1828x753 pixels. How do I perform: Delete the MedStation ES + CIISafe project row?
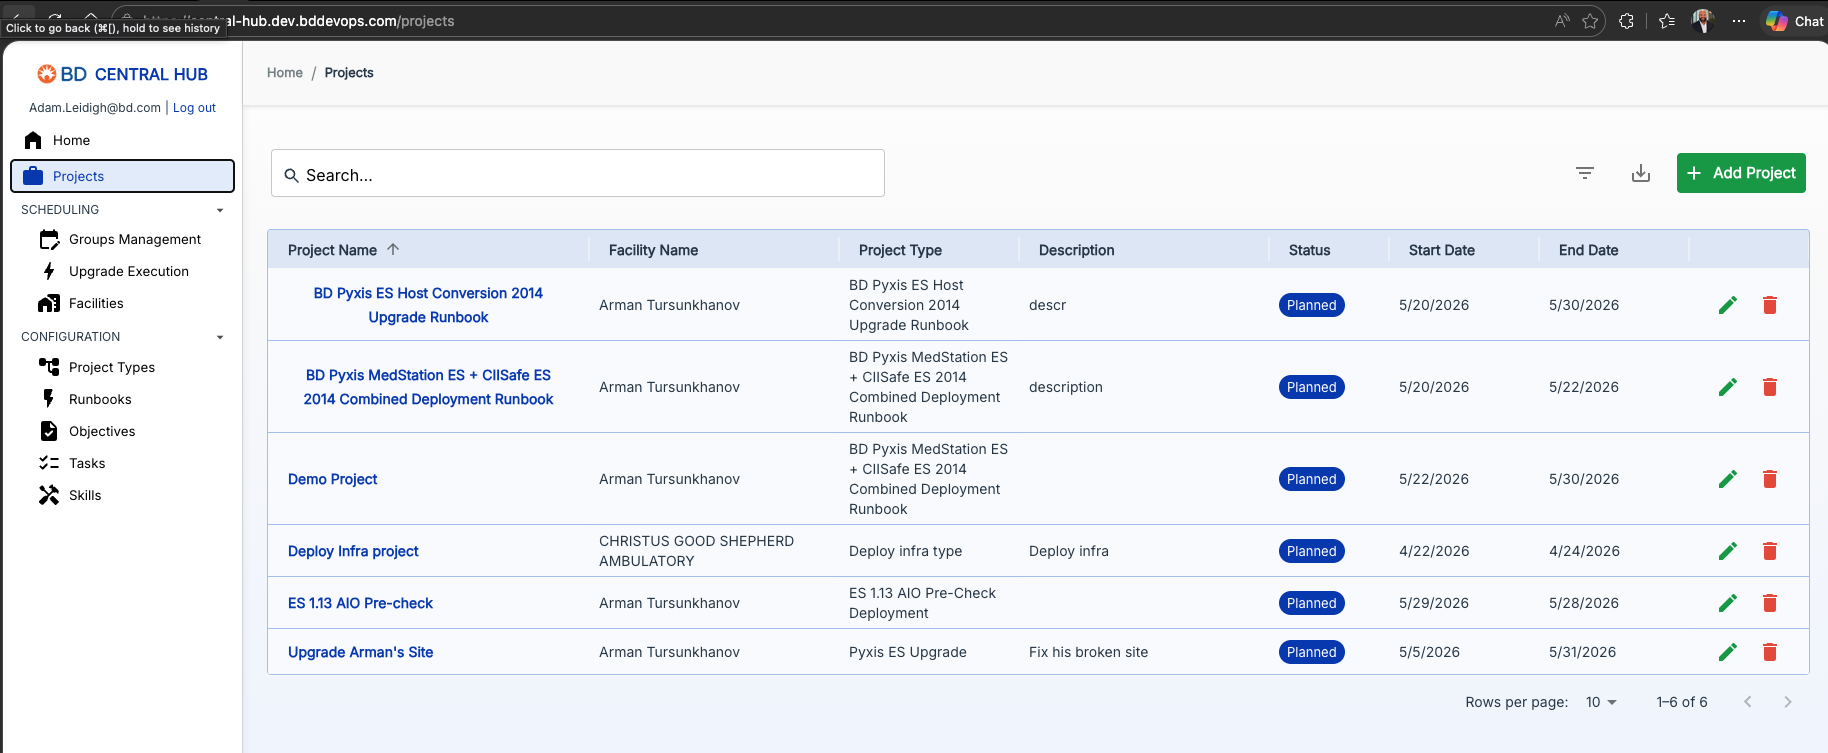1770,387
